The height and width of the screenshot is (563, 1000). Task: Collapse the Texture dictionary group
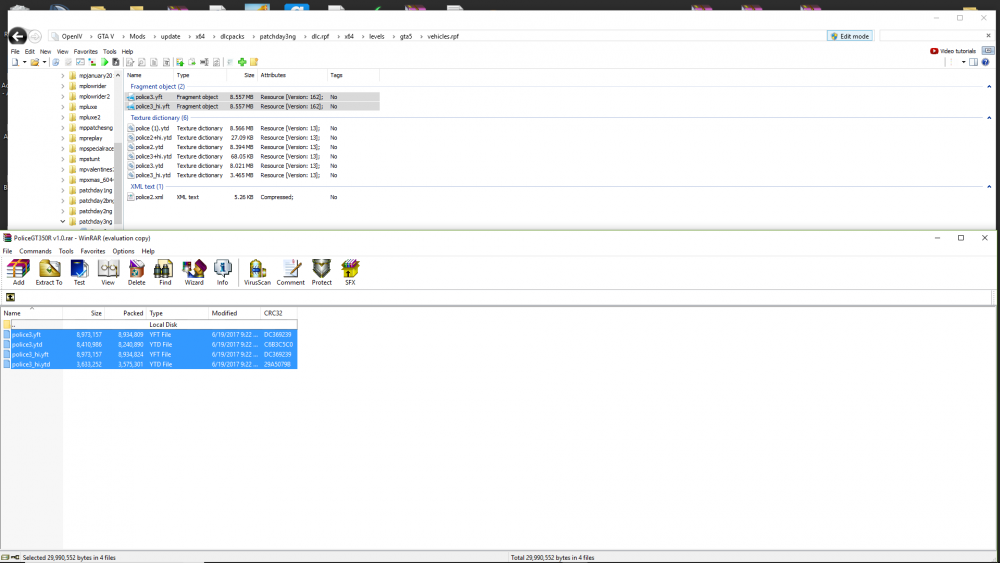(x=989, y=117)
